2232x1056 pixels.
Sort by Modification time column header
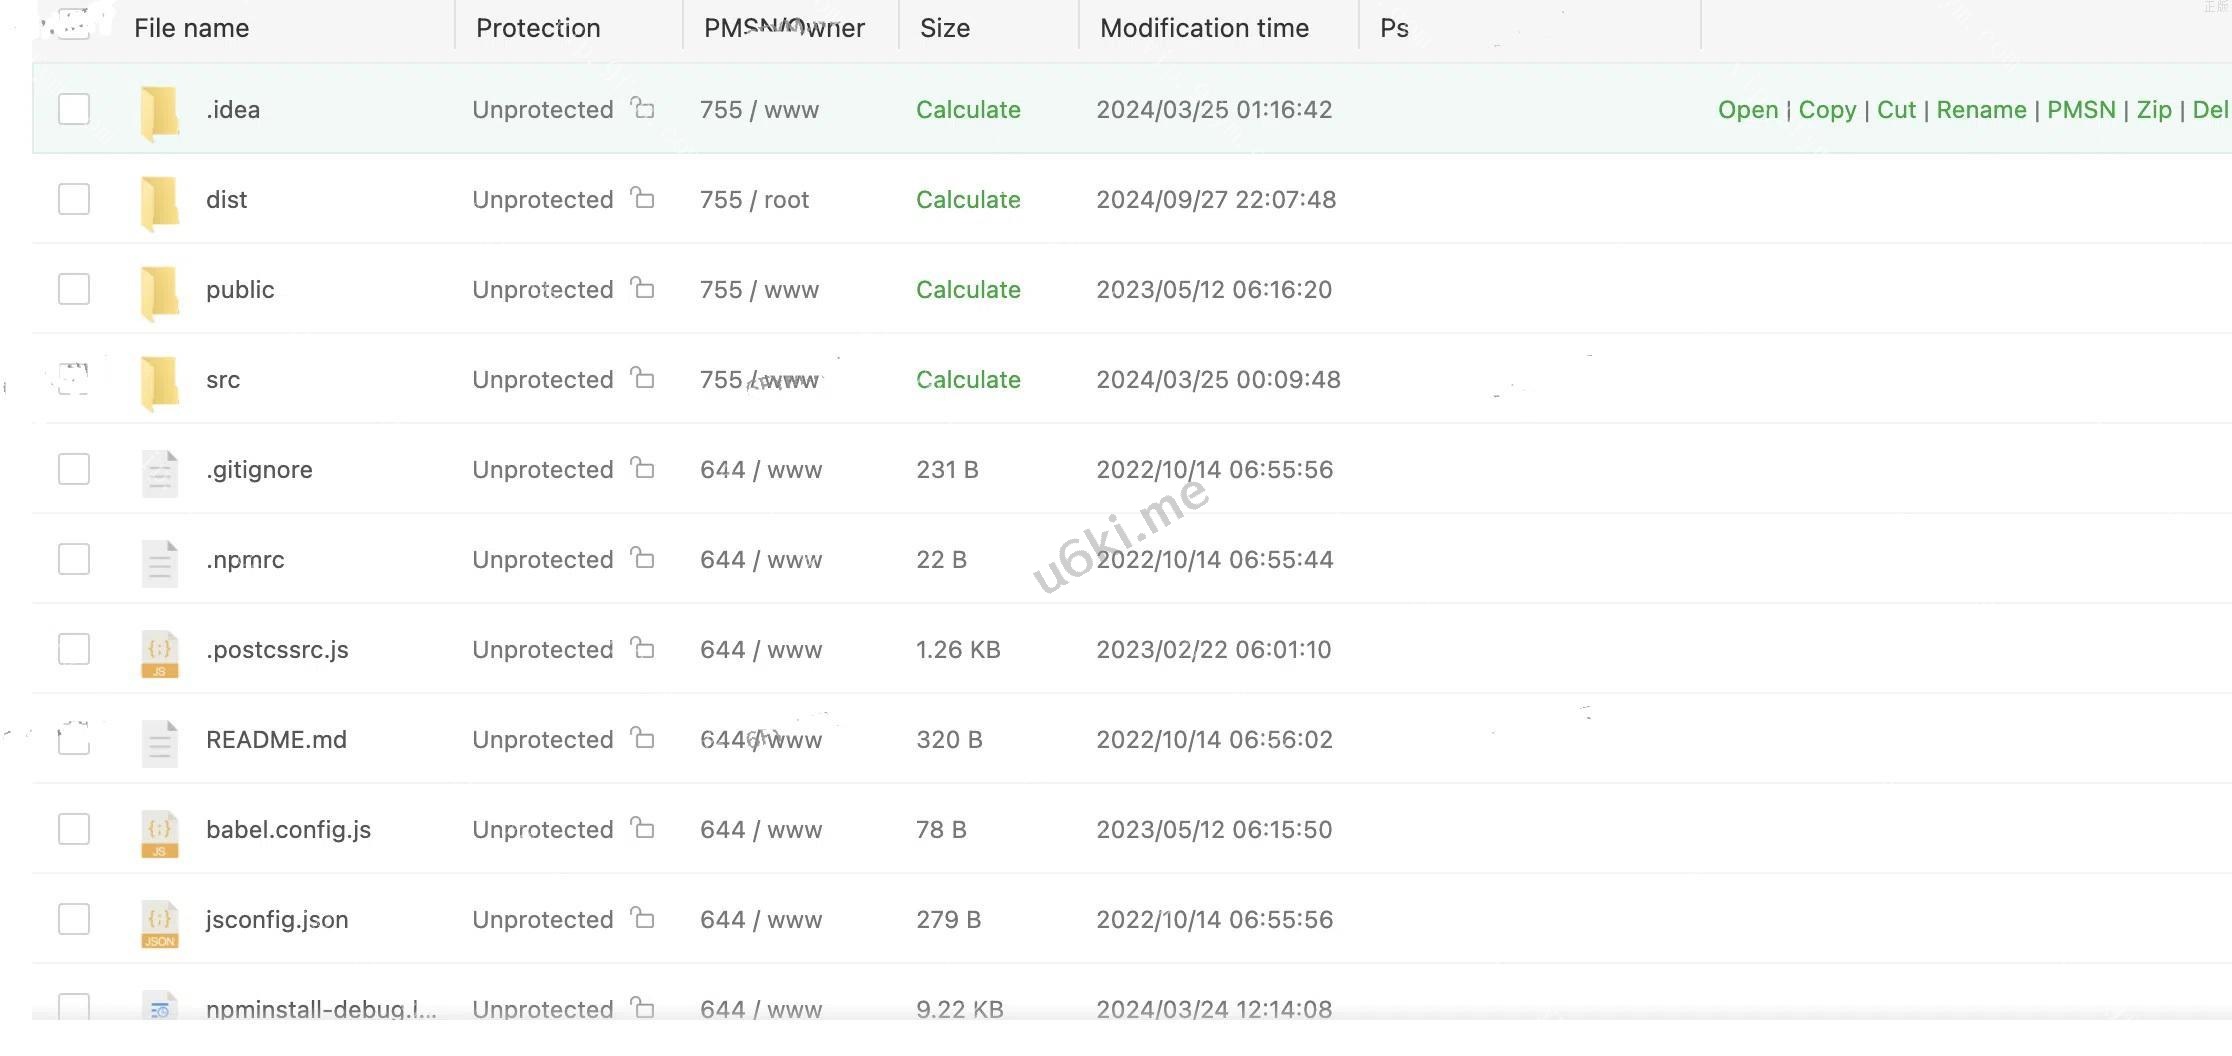click(1204, 28)
